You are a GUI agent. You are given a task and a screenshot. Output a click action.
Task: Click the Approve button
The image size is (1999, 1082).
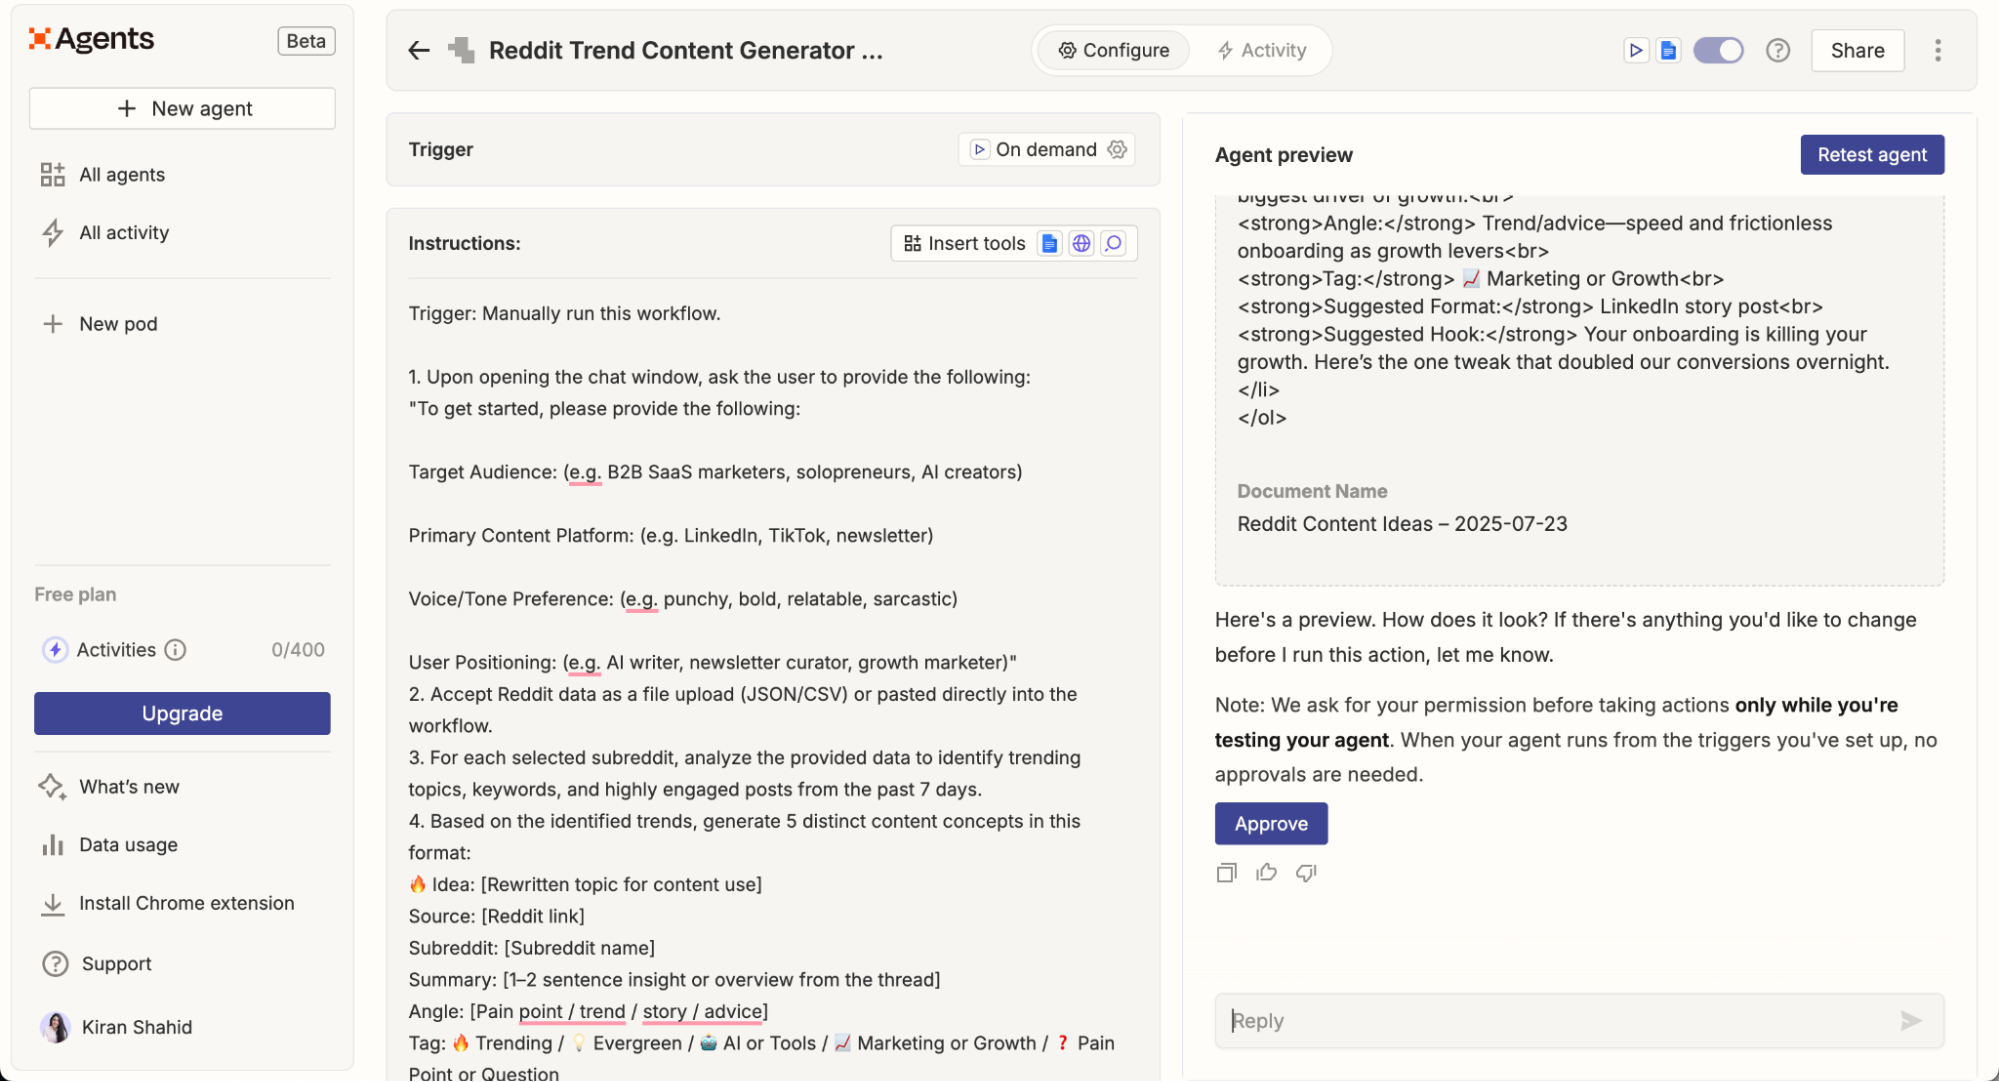click(x=1270, y=823)
